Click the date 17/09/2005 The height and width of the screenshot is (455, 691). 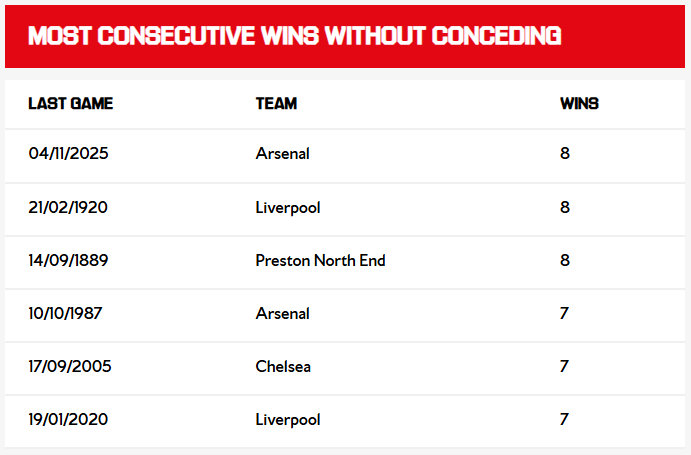click(x=70, y=367)
